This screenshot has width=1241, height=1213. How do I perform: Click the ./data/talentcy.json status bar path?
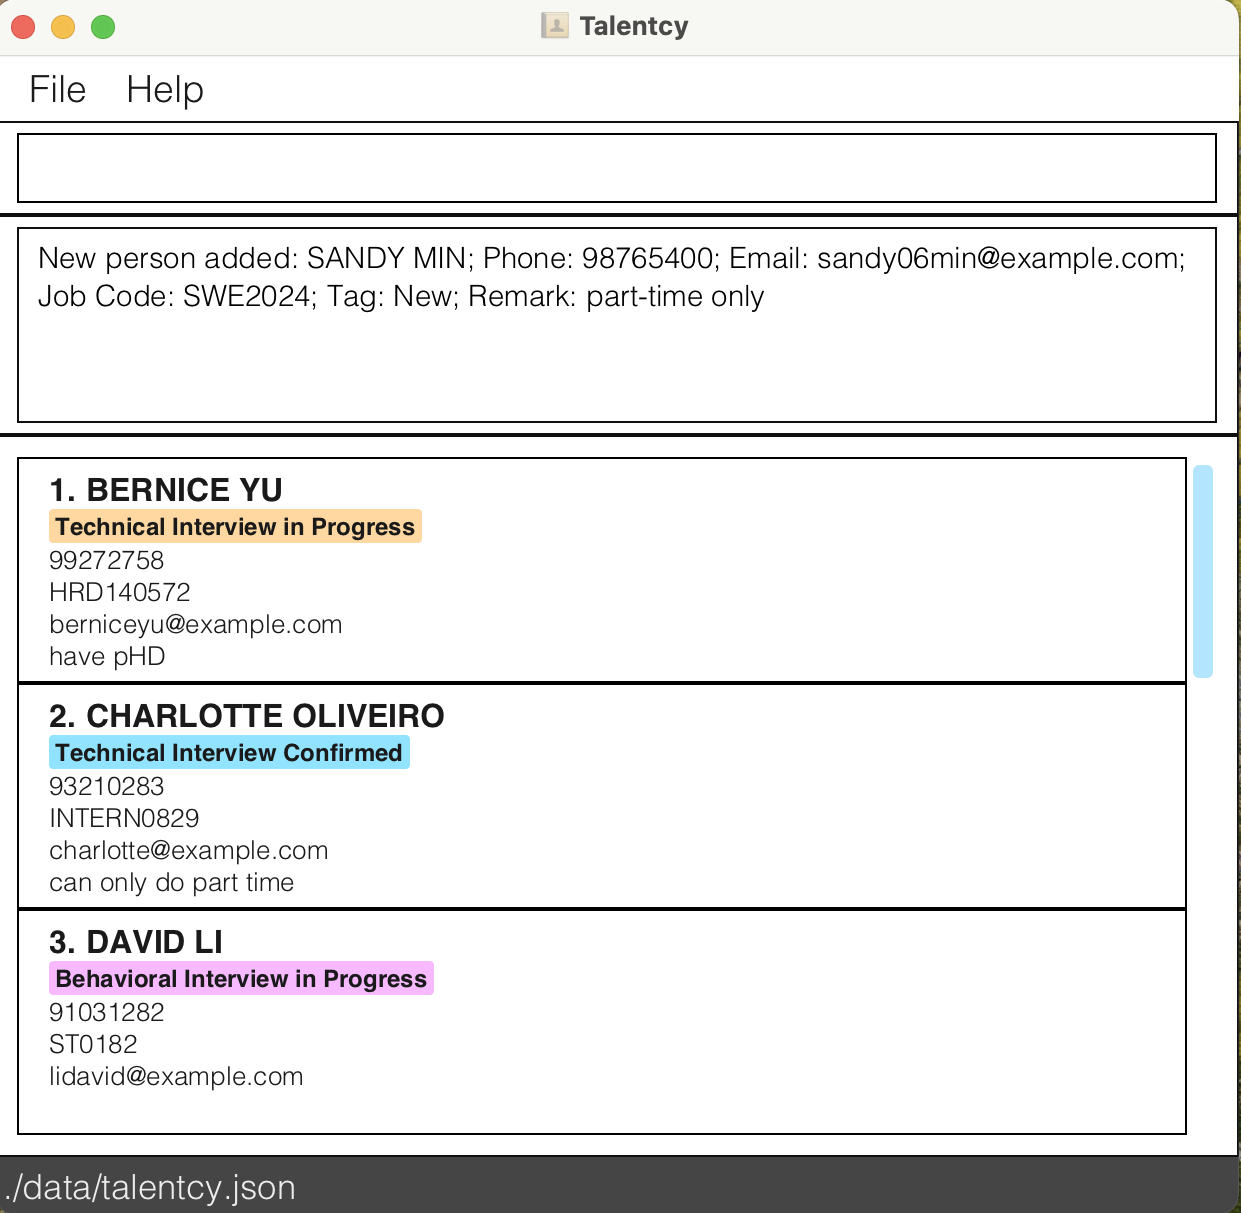(x=150, y=1188)
